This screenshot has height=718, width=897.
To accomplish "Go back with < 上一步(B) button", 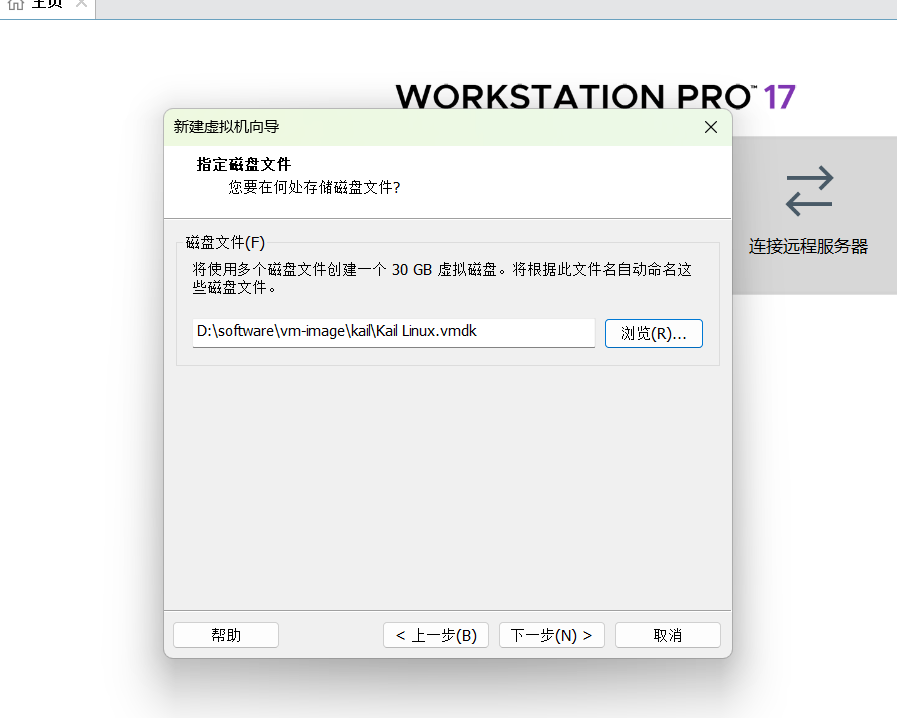I will point(436,635).
